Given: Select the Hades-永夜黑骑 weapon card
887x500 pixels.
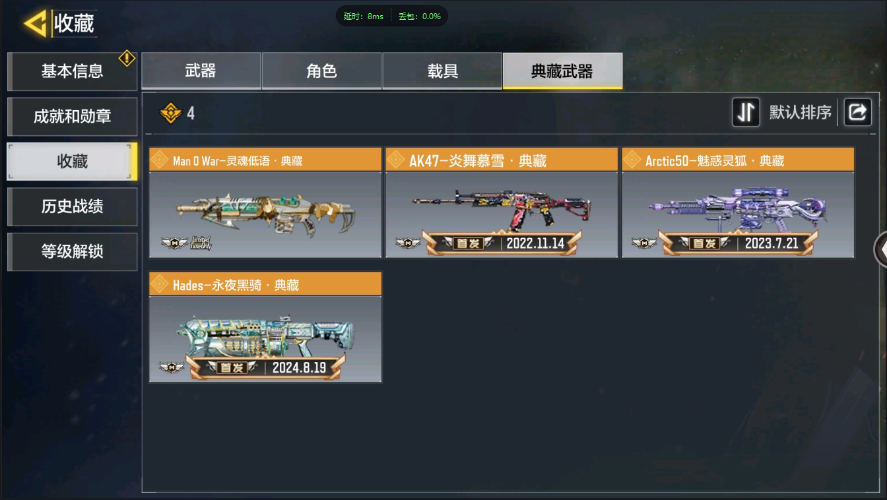Looking at the screenshot, I should [x=265, y=327].
